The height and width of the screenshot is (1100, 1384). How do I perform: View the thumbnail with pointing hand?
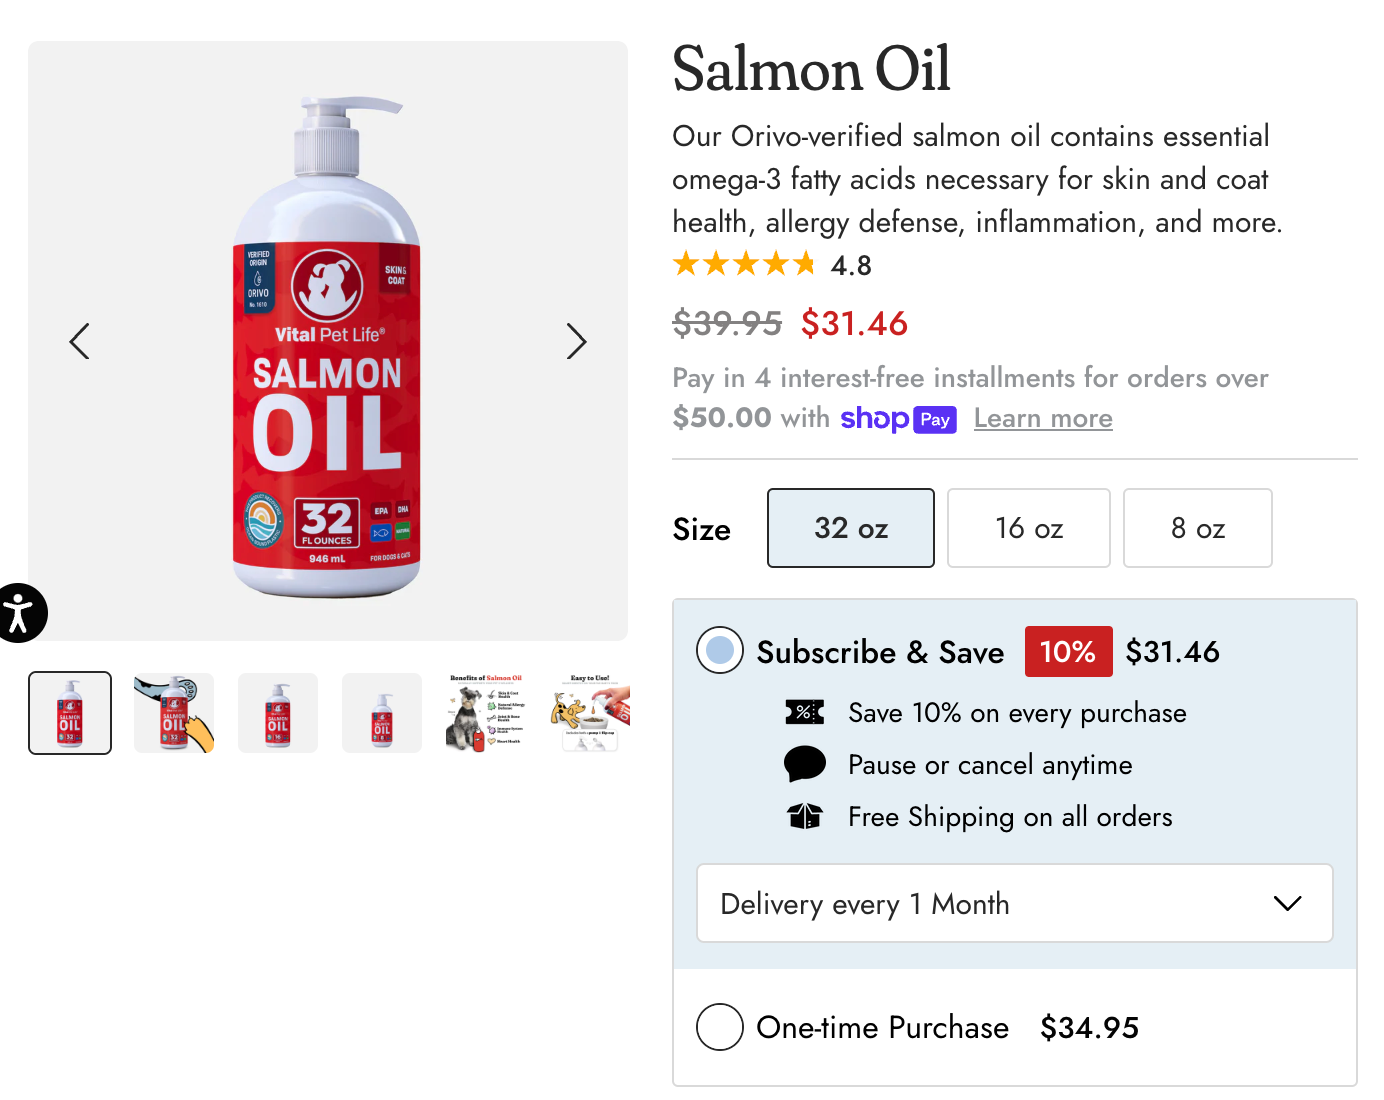tap(174, 713)
